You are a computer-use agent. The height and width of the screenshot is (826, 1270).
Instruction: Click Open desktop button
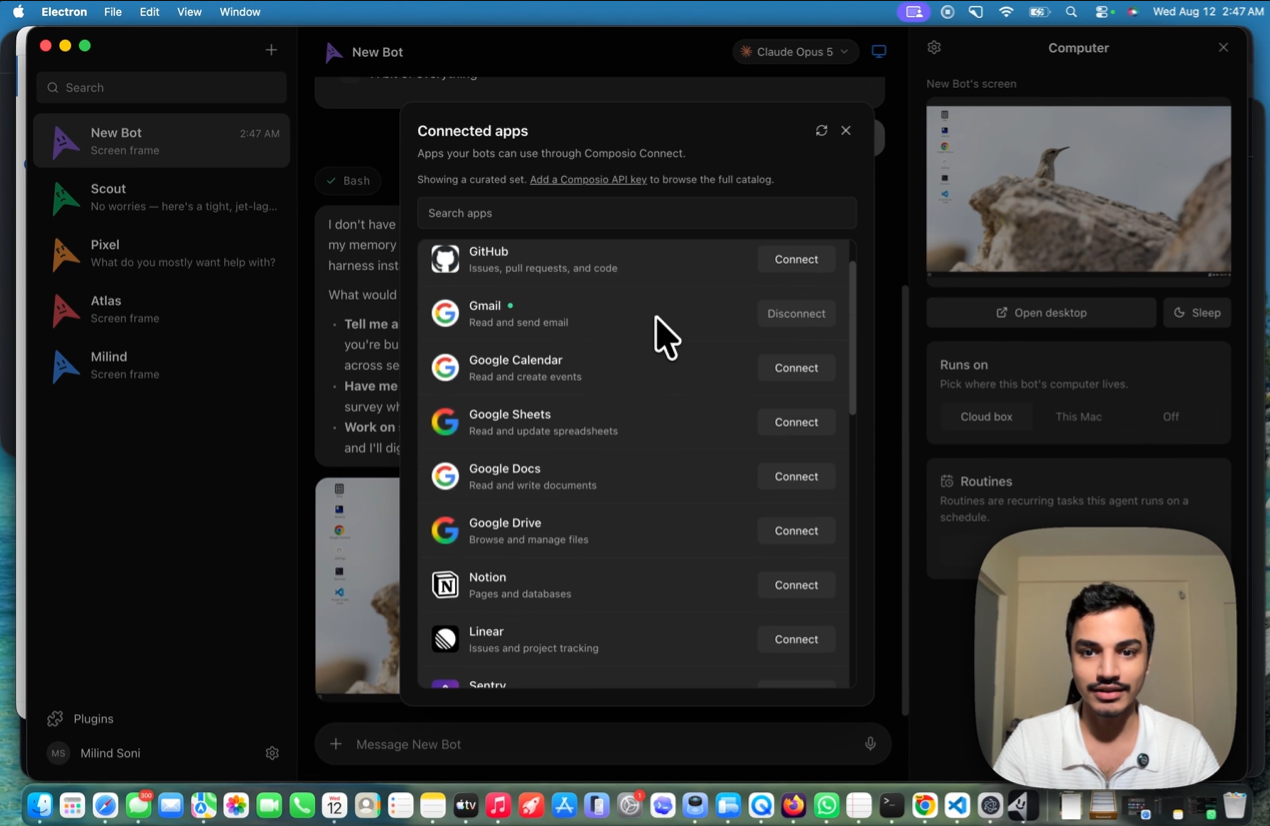click(1041, 313)
